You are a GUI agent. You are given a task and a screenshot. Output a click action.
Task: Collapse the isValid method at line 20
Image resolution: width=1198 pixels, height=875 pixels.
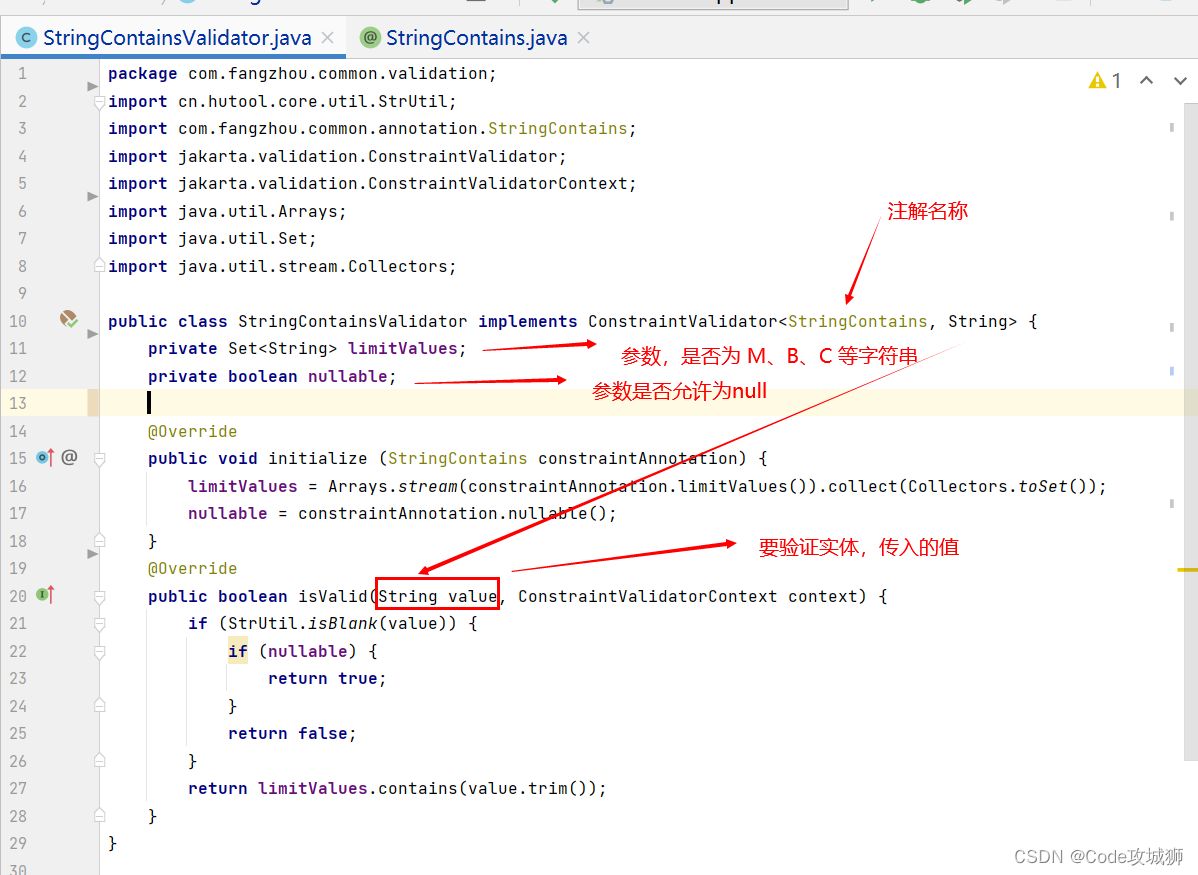(x=99, y=596)
